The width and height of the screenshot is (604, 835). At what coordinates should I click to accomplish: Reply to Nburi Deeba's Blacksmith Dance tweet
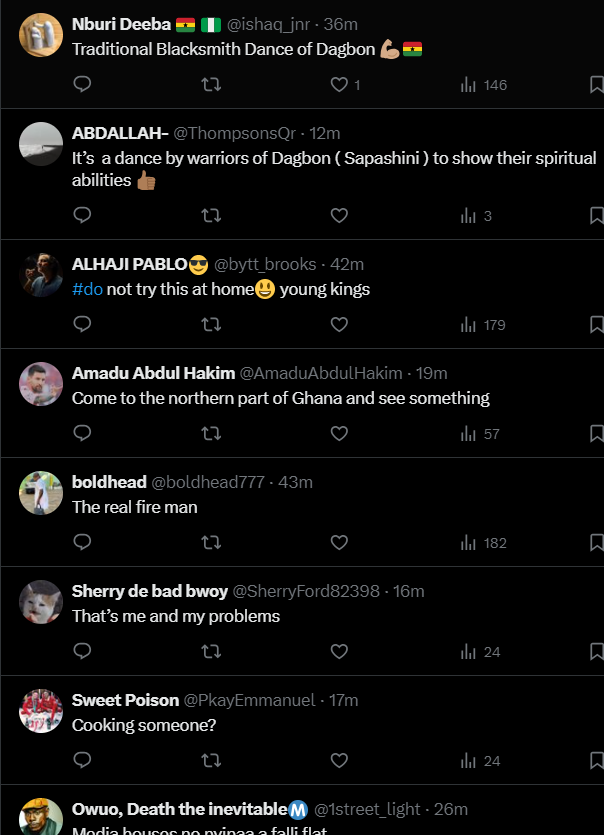point(83,85)
